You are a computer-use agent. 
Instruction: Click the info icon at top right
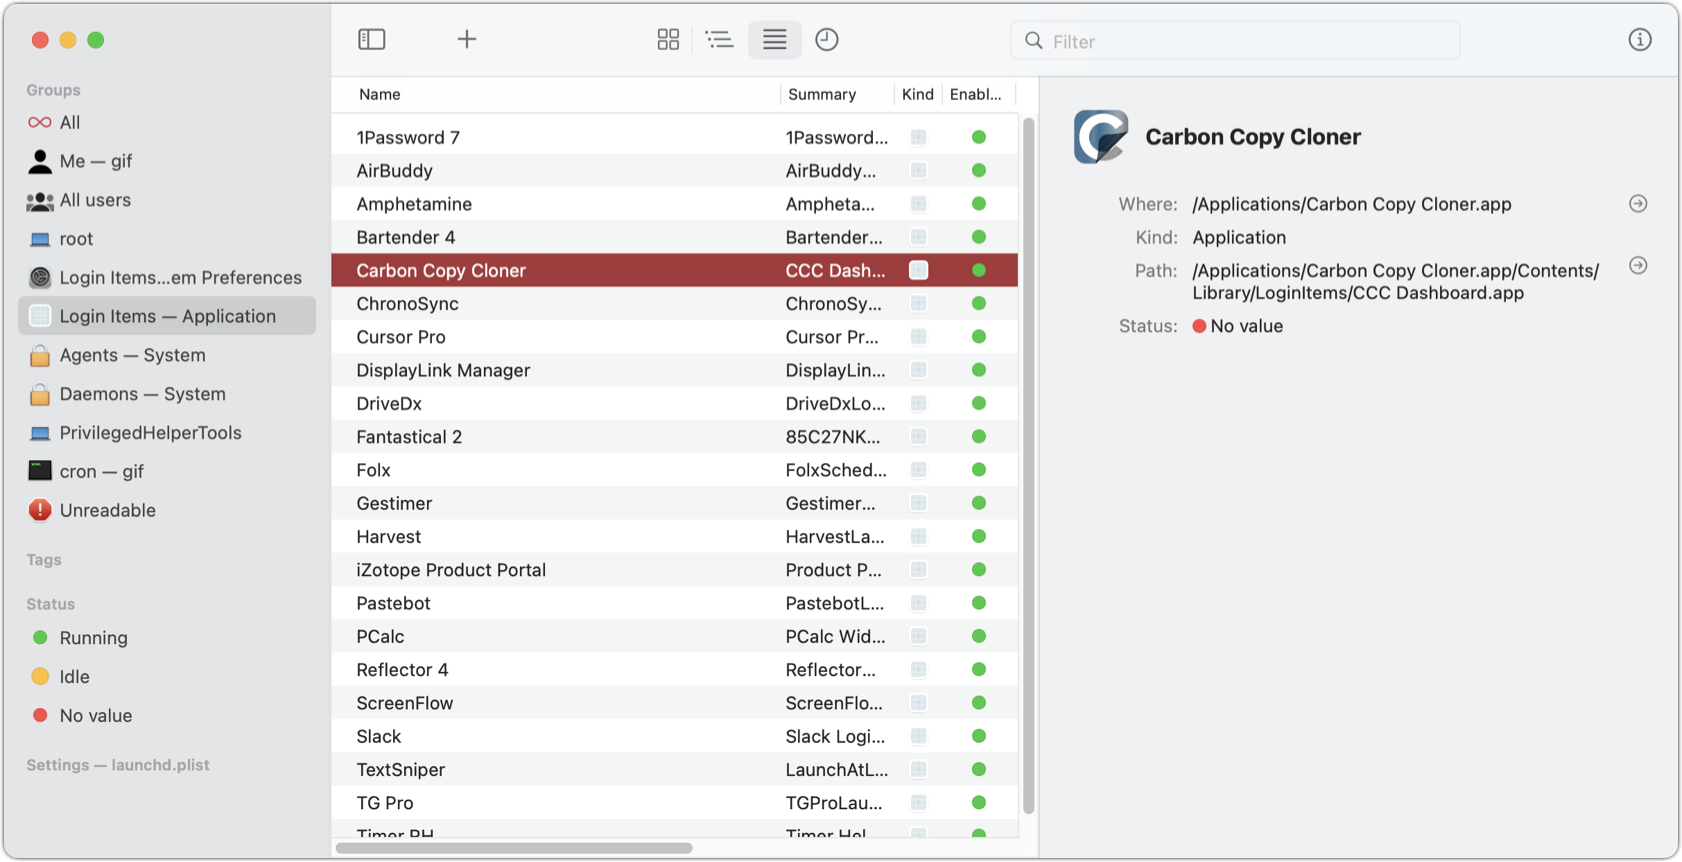[x=1639, y=40]
